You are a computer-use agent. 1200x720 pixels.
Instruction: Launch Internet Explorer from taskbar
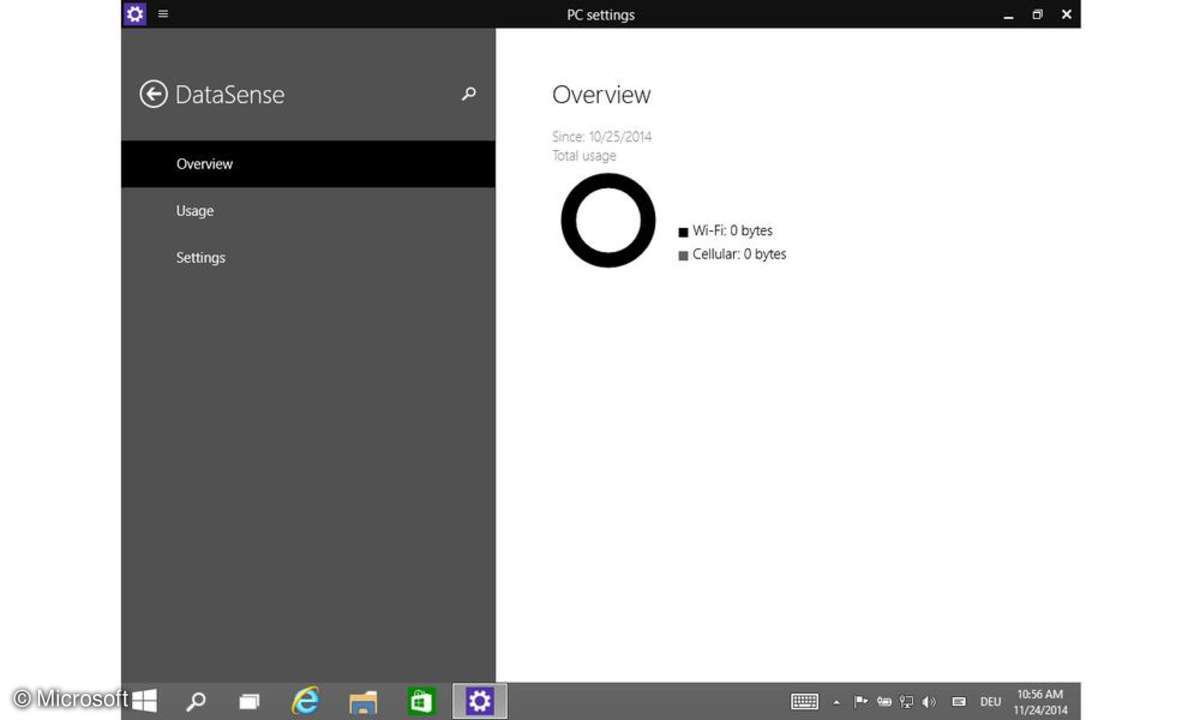305,701
